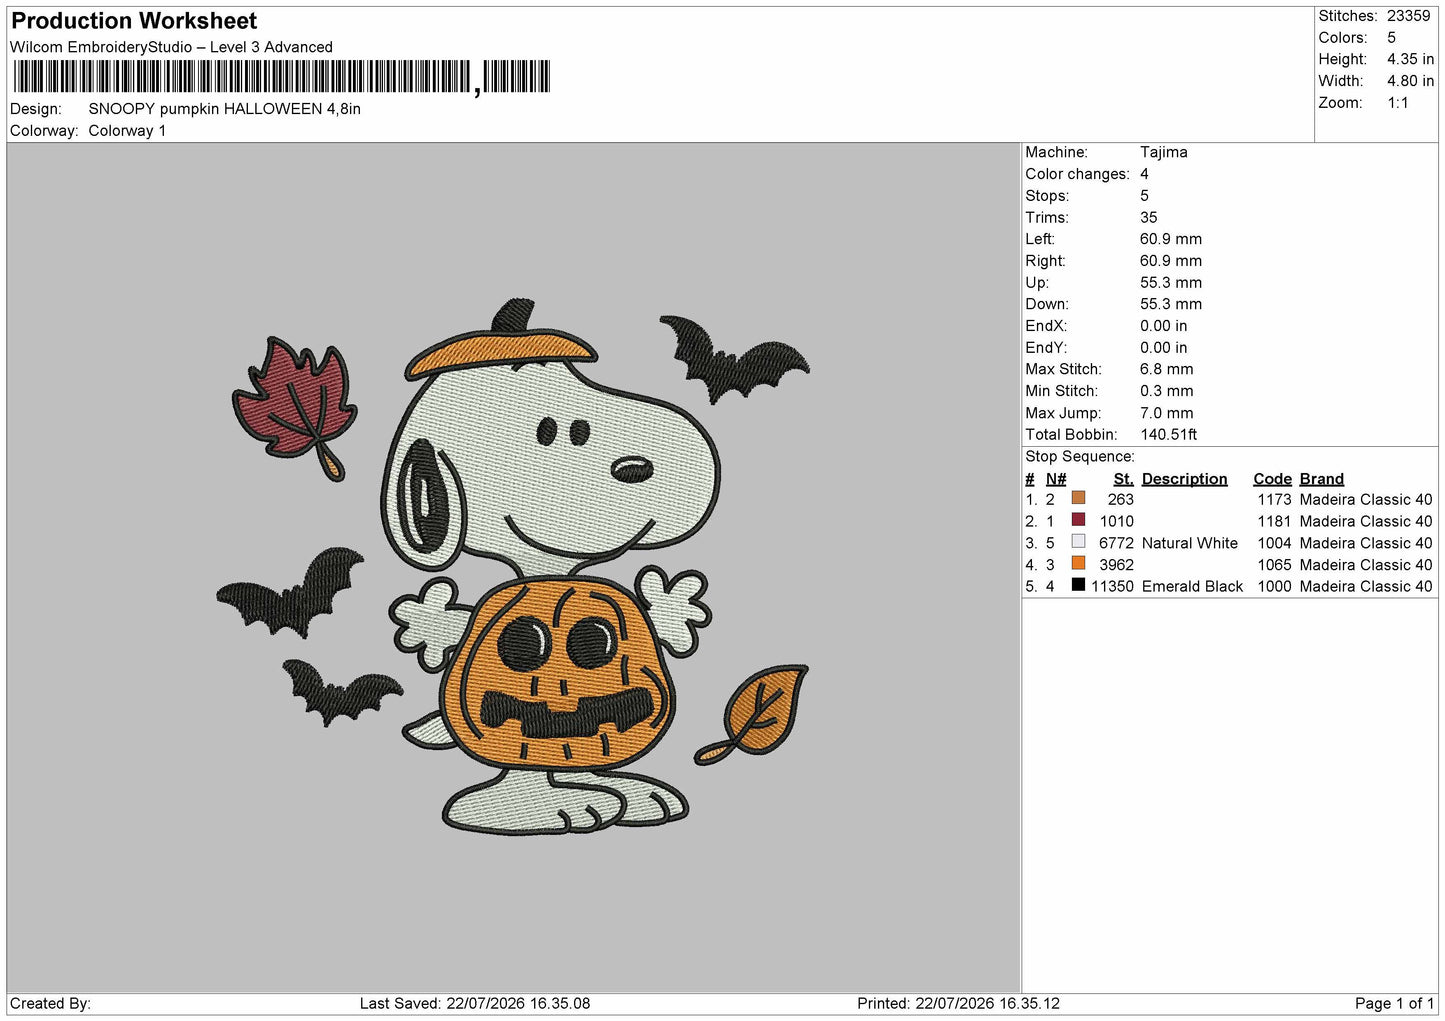Screen dimensions: 1445x1021
Task: Click the Brand column header
Action: tap(1321, 479)
